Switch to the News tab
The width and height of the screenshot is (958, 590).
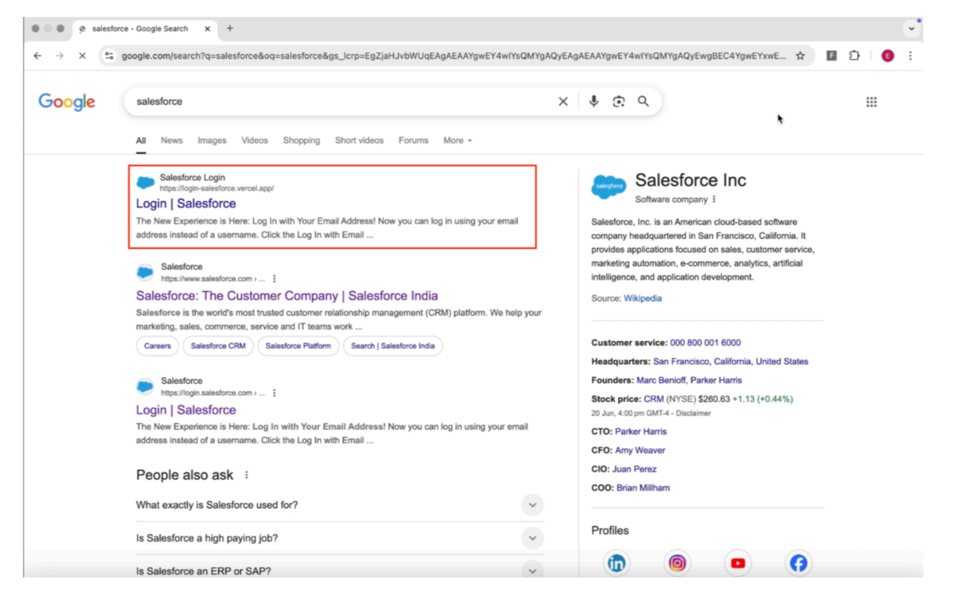[172, 140]
